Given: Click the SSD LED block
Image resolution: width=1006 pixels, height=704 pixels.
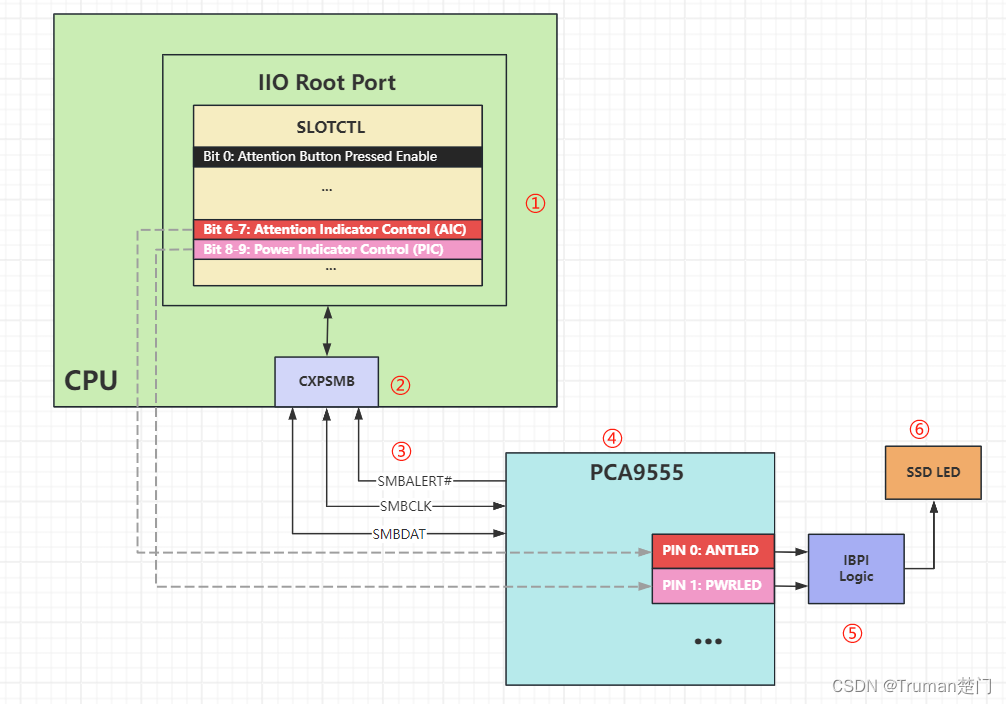Looking at the screenshot, I should [932, 472].
